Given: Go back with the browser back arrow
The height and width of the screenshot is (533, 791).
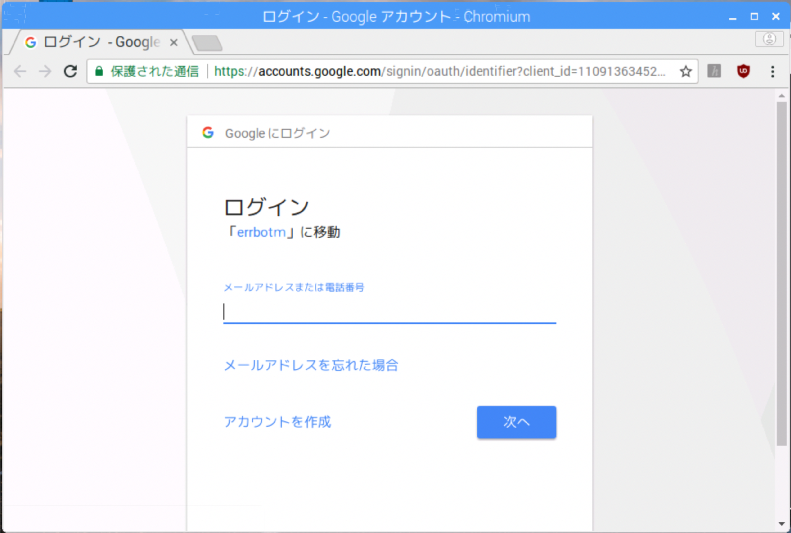Looking at the screenshot, I should point(20,71).
